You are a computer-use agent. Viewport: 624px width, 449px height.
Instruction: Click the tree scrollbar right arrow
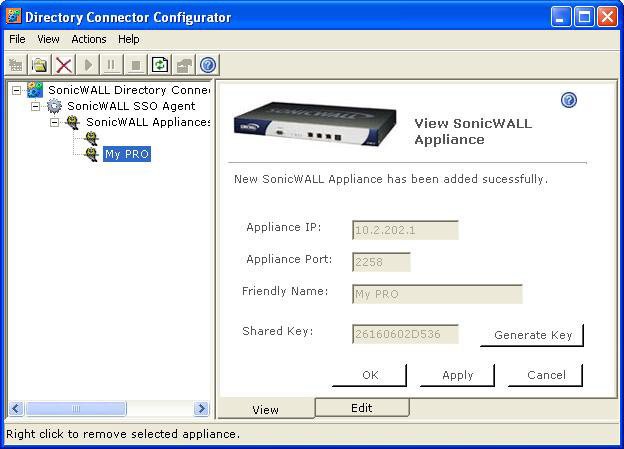click(201, 408)
